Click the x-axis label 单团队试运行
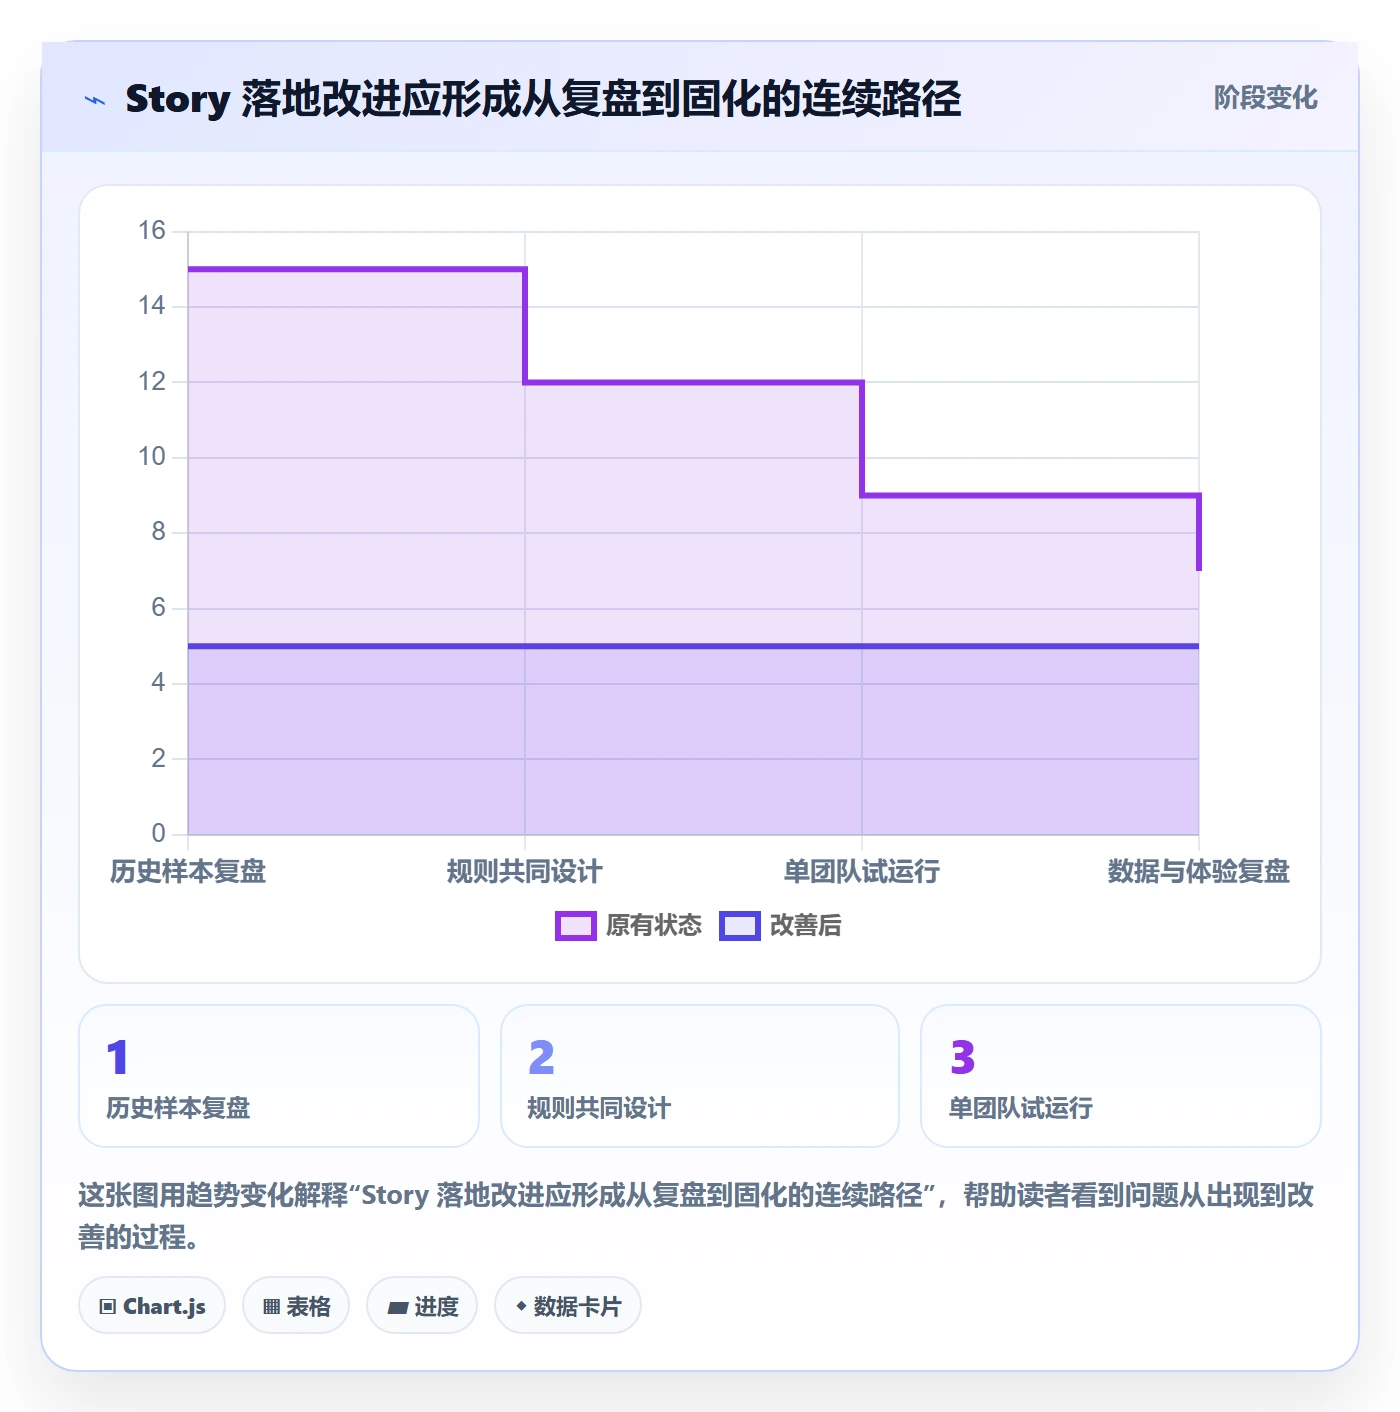 pos(862,871)
